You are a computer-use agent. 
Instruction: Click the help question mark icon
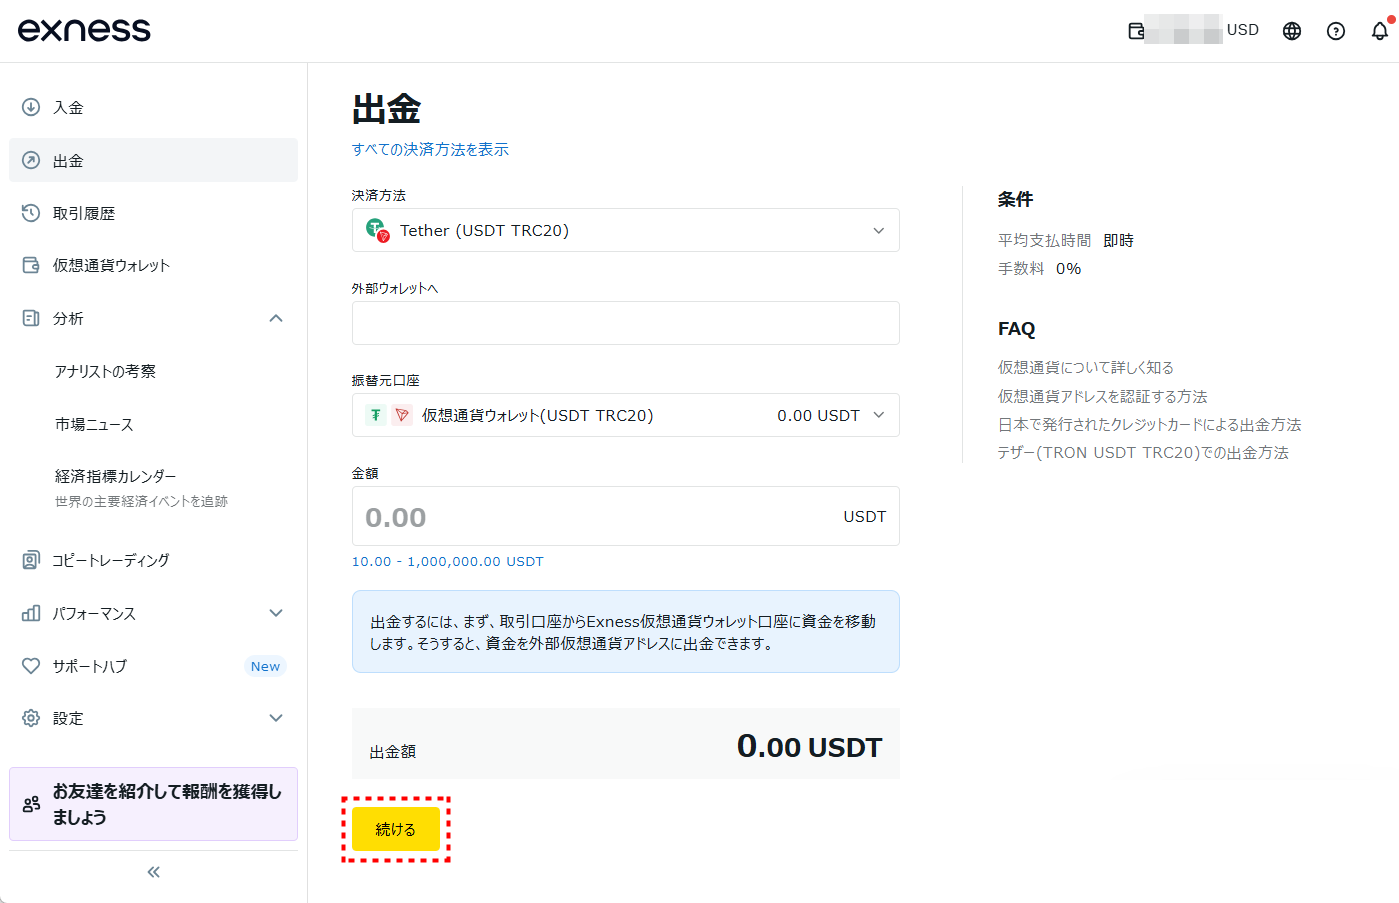[x=1336, y=31]
